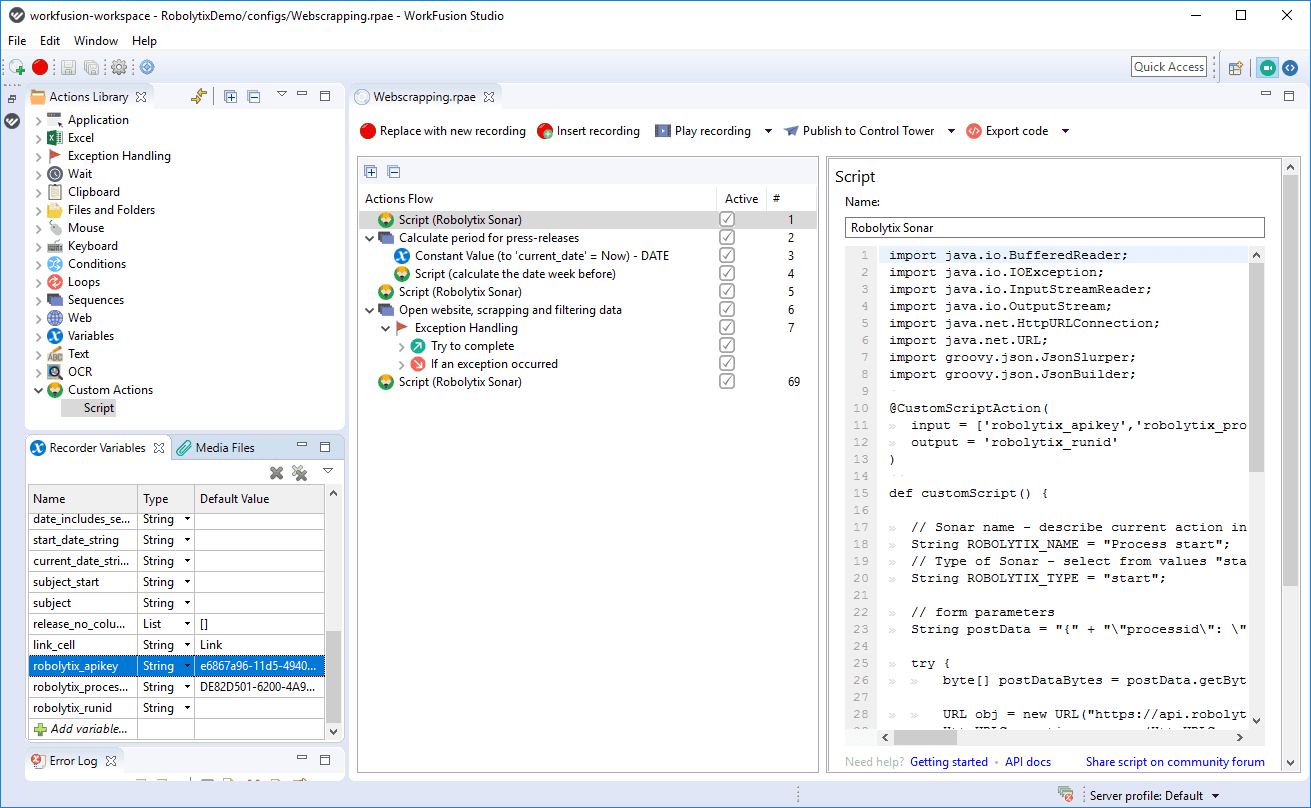Image resolution: width=1311 pixels, height=808 pixels.
Task: Click Replace with new recording
Action: pos(442,131)
